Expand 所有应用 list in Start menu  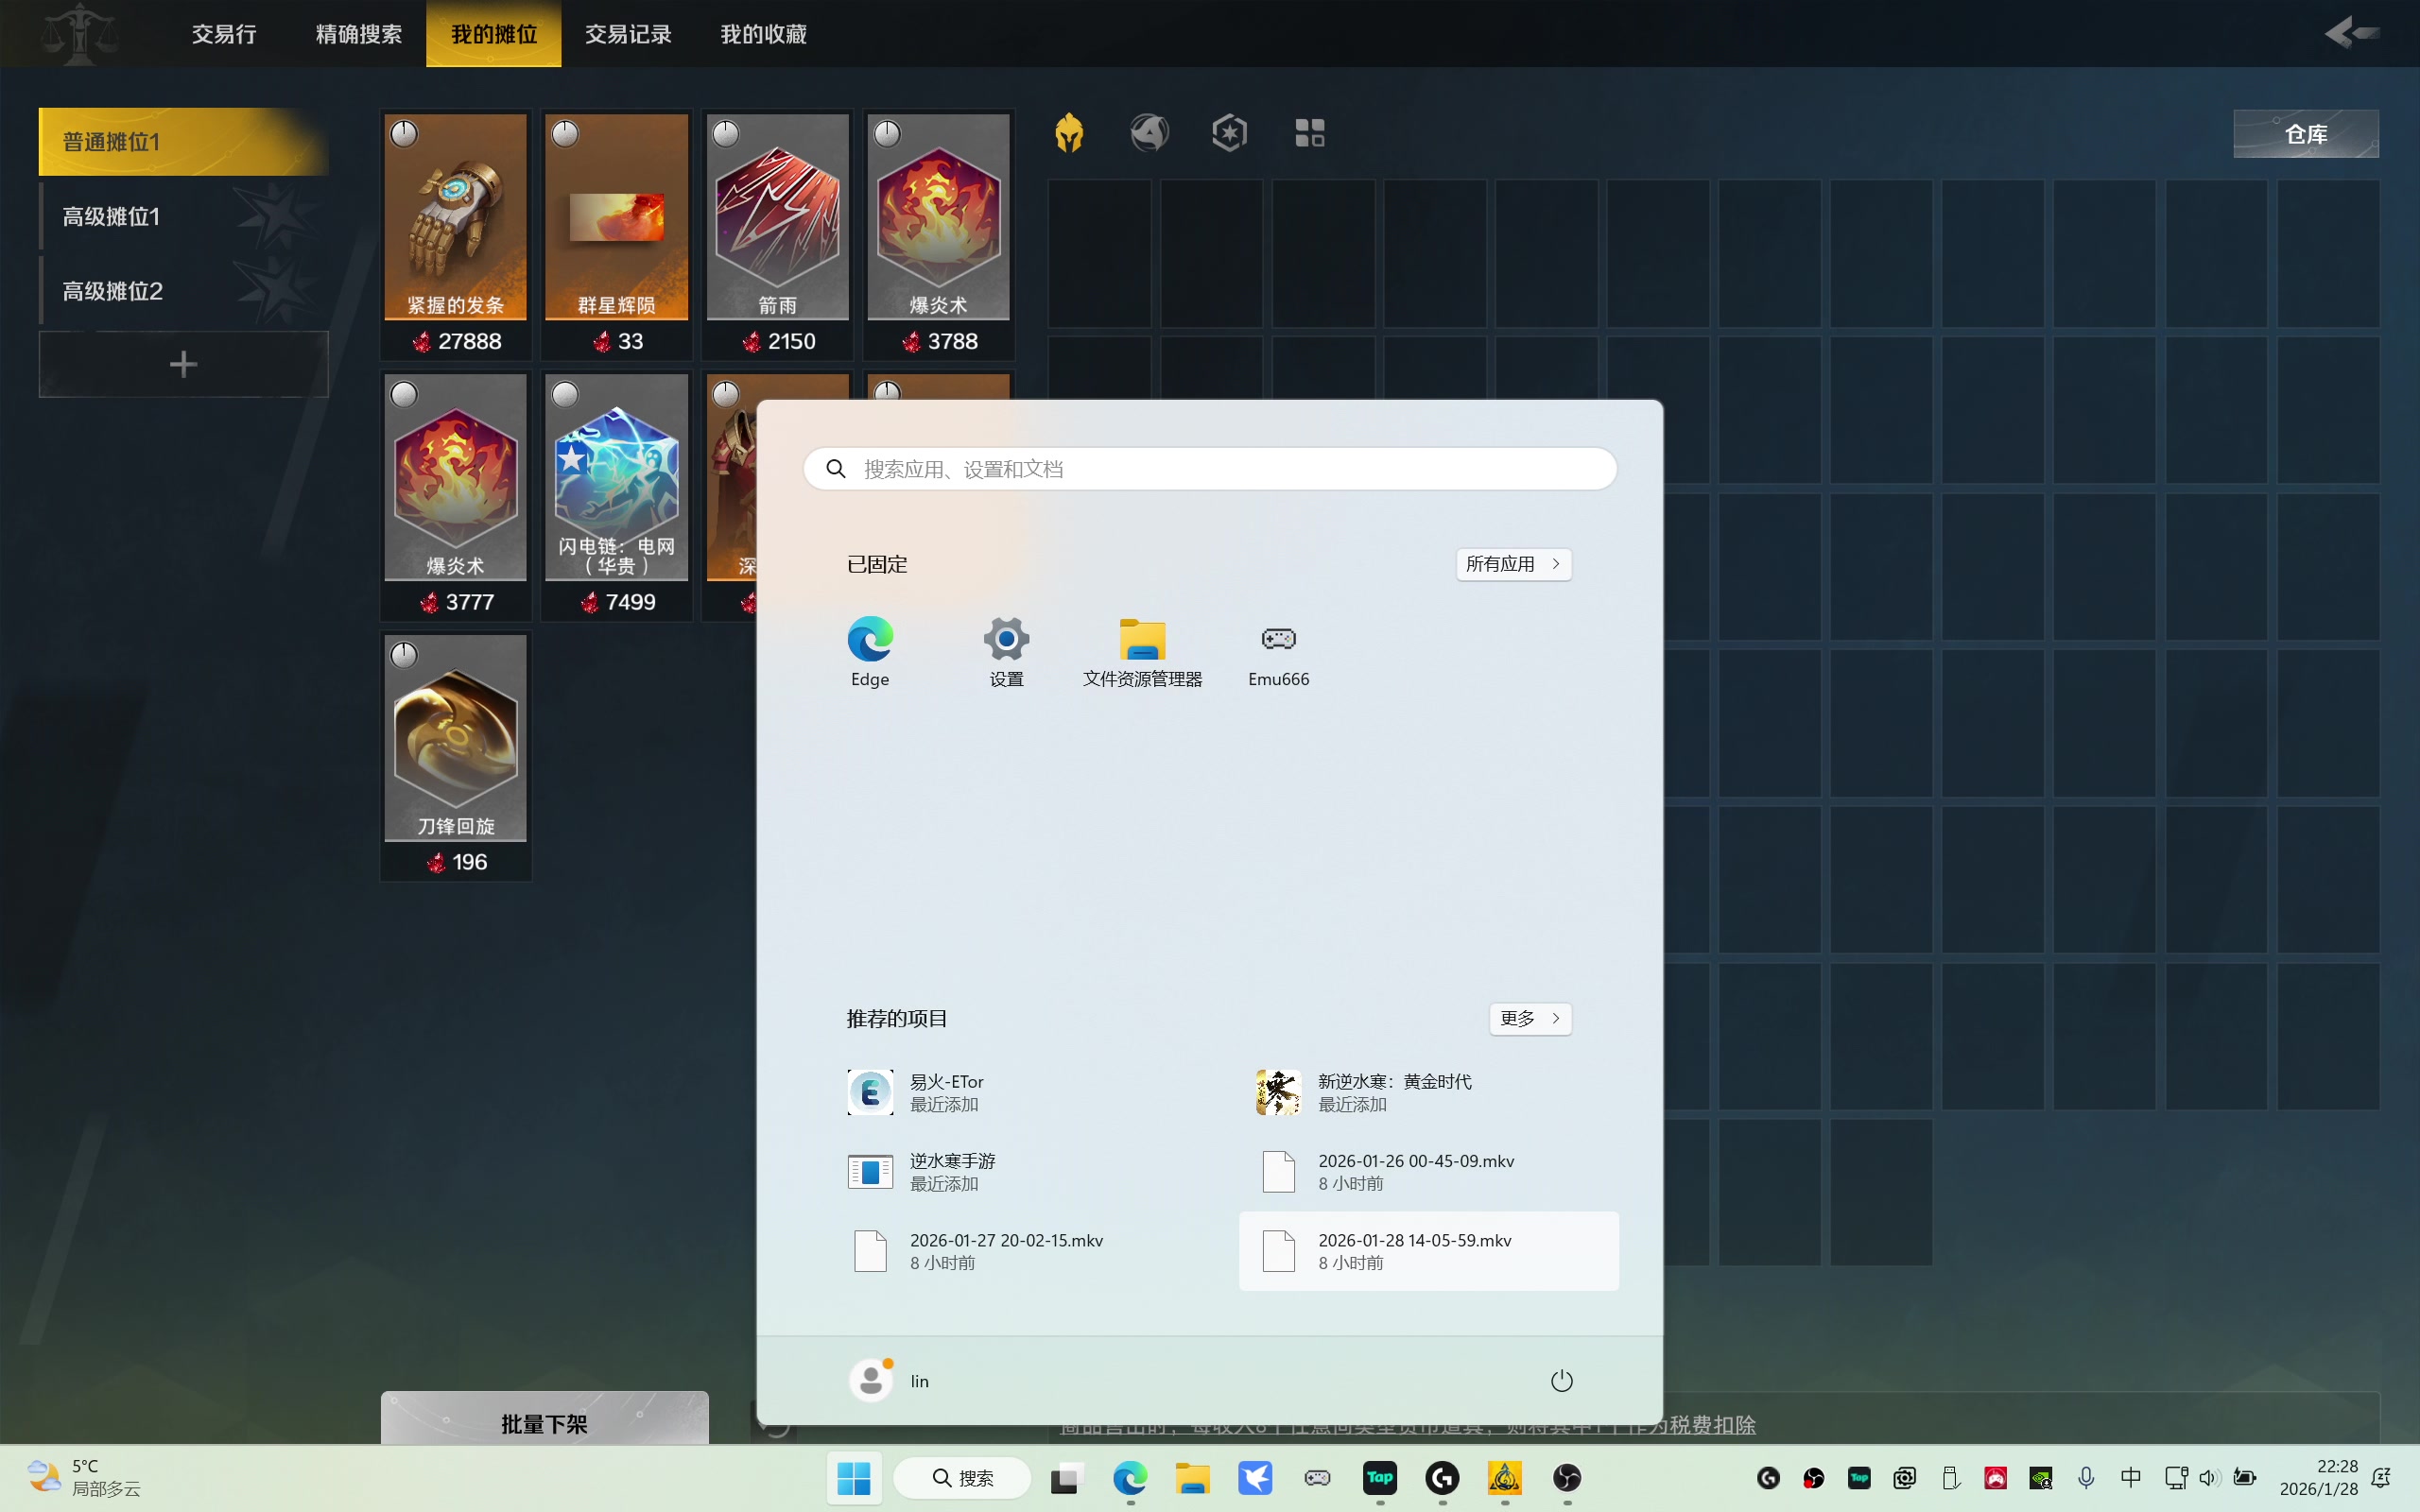pyautogui.click(x=1513, y=564)
